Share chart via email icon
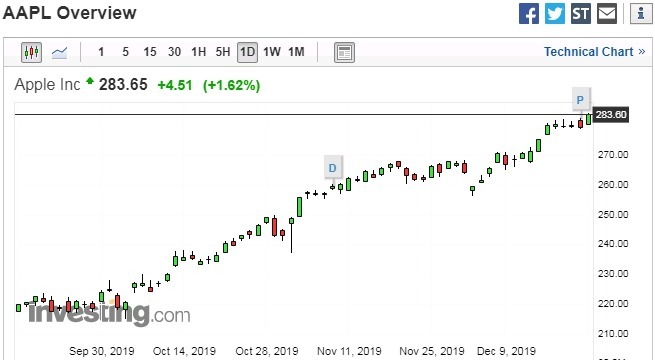Image resolution: width=655 pixels, height=360 pixels. (x=607, y=14)
